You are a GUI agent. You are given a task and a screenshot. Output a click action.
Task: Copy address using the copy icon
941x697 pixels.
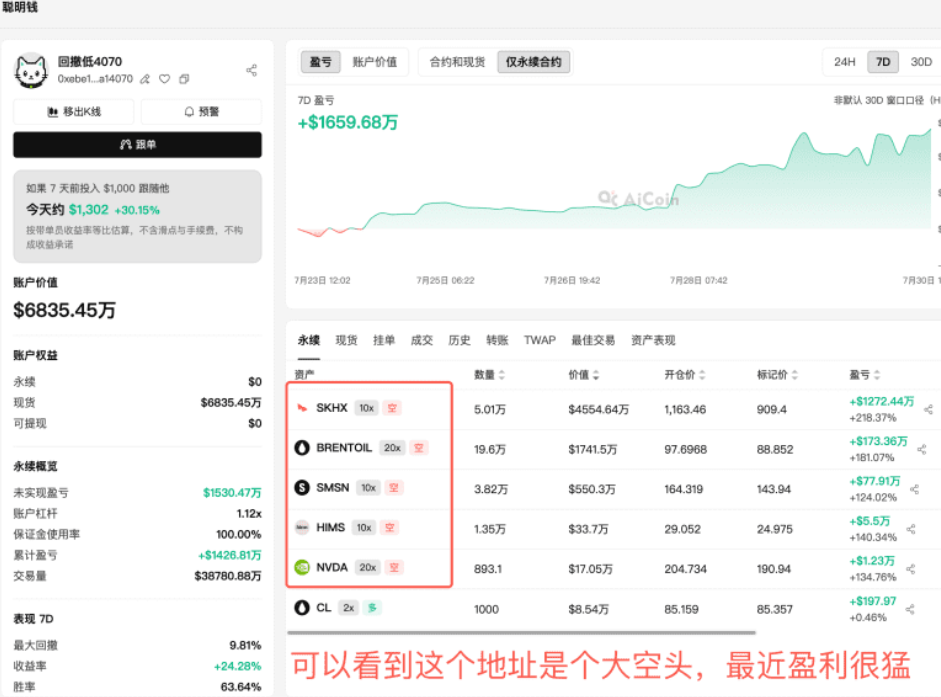[184, 79]
